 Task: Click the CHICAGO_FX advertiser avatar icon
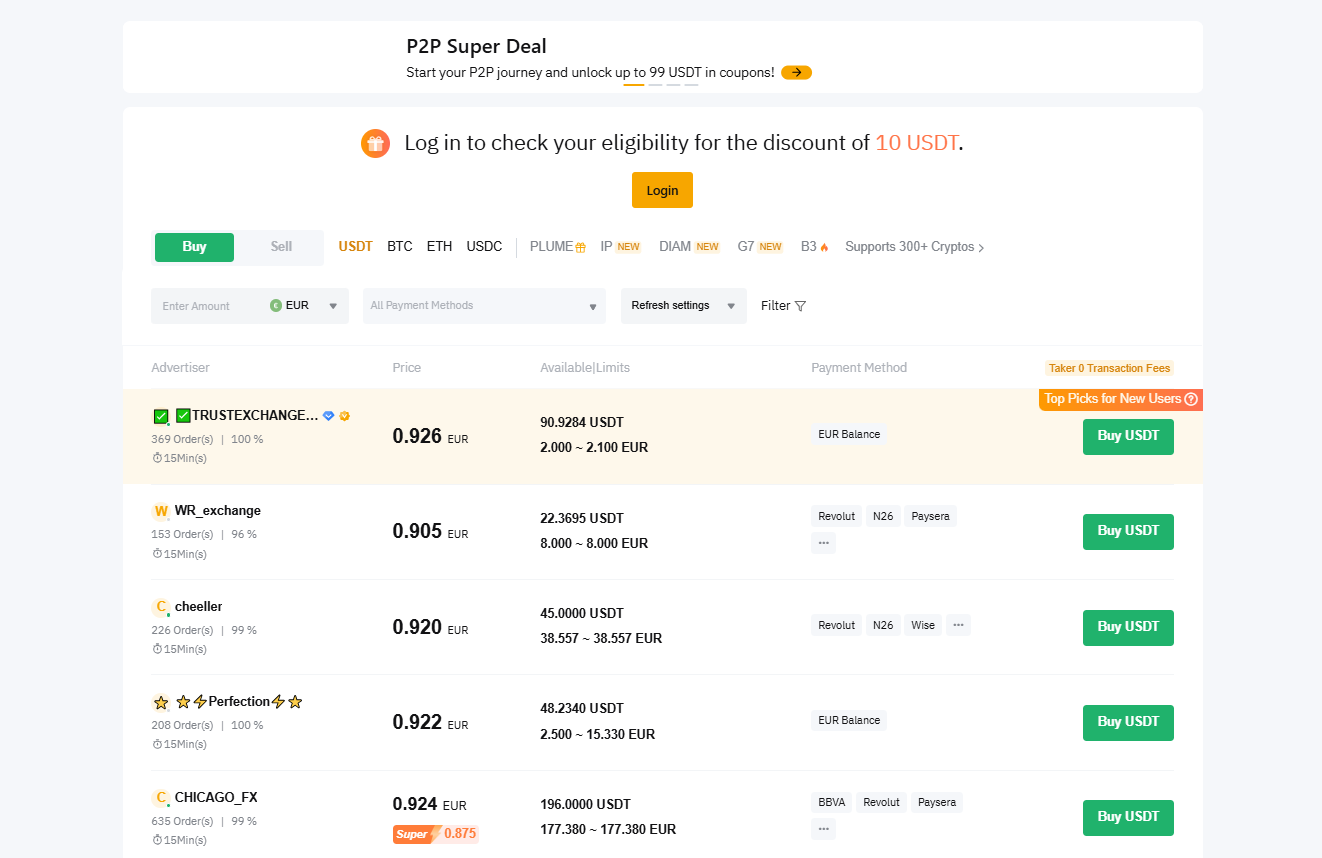tap(161, 798)
